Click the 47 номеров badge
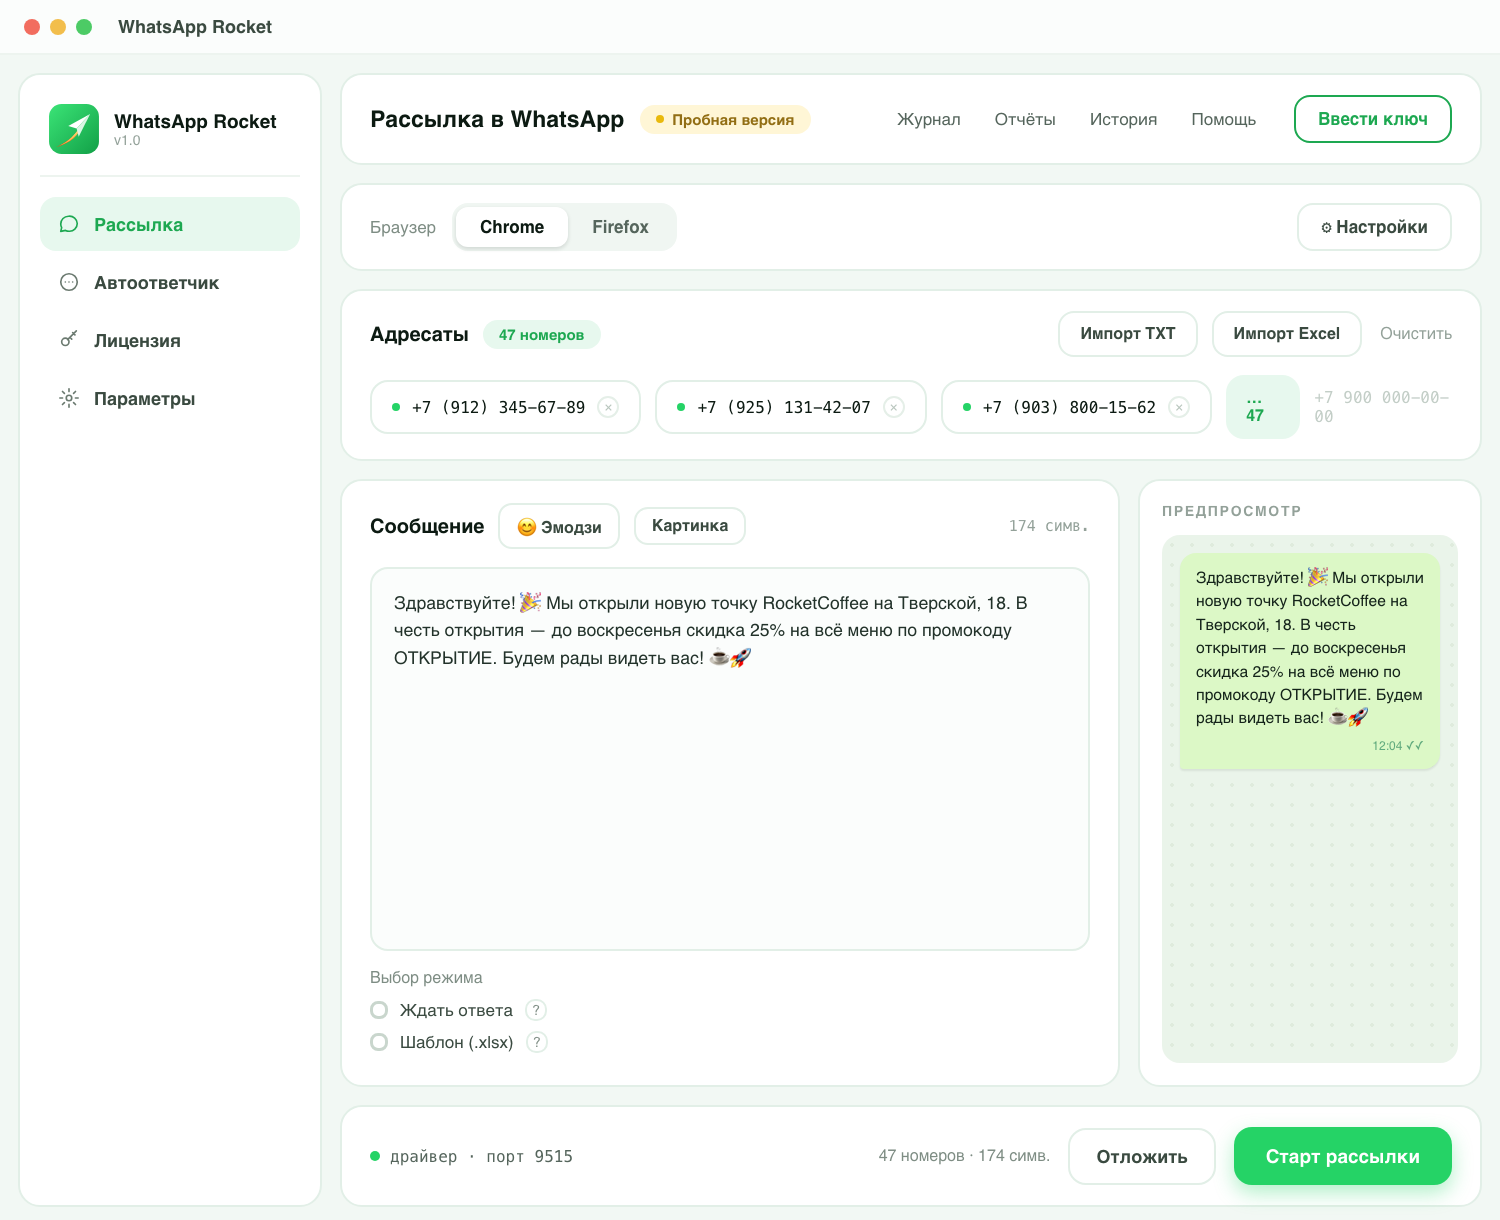Screen dimensions: 1500x1220 541,335
